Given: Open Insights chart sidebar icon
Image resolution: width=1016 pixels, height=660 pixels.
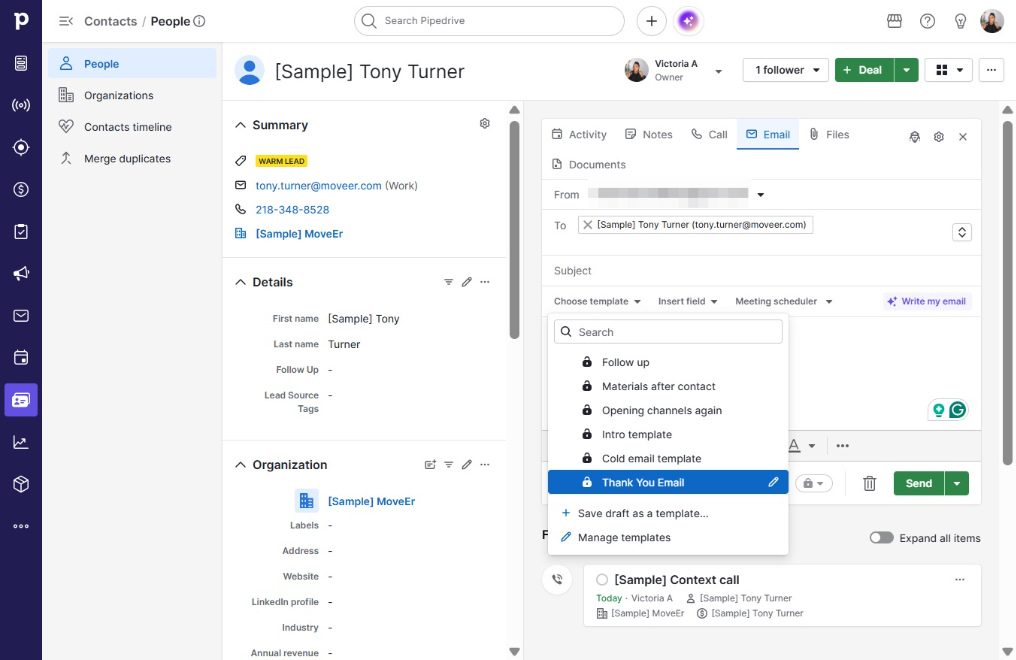Looking at the screenshot, I should (x=21, y=442).
